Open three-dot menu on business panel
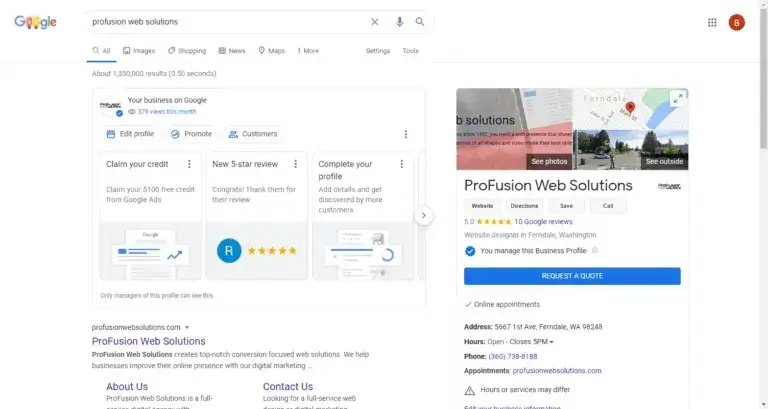 [x=405, y=134]
